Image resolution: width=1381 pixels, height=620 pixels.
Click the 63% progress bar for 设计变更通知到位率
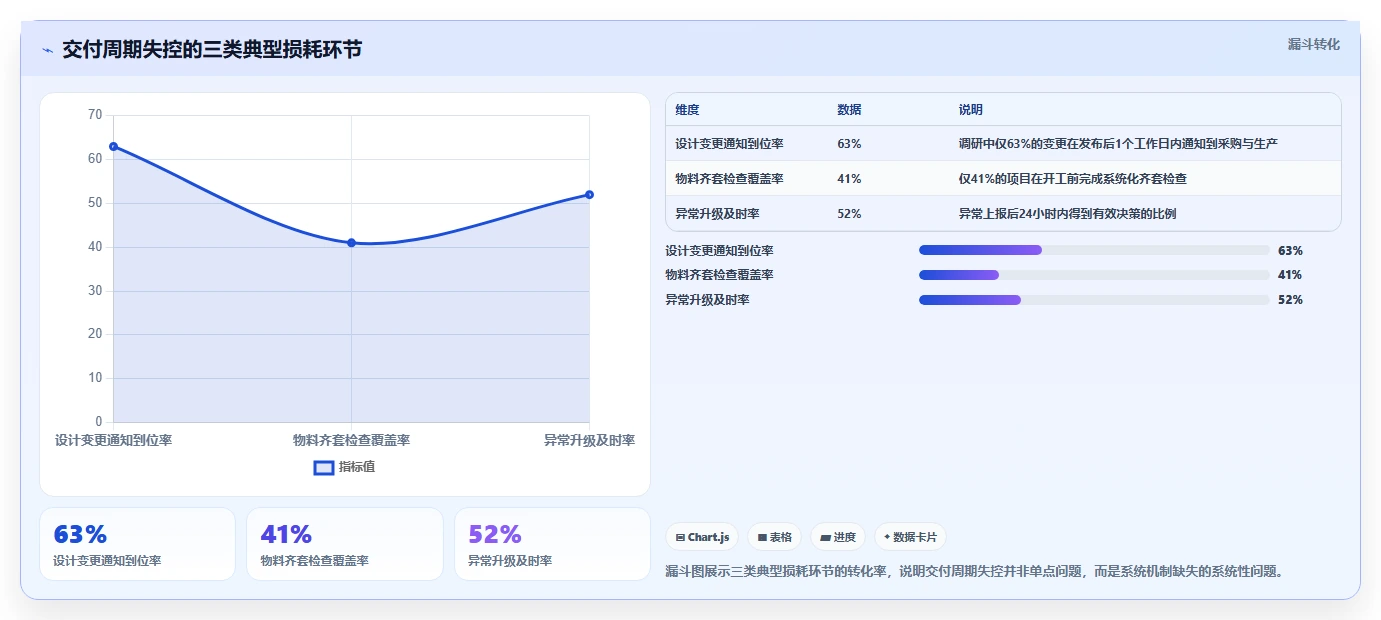click(1094, 250)
